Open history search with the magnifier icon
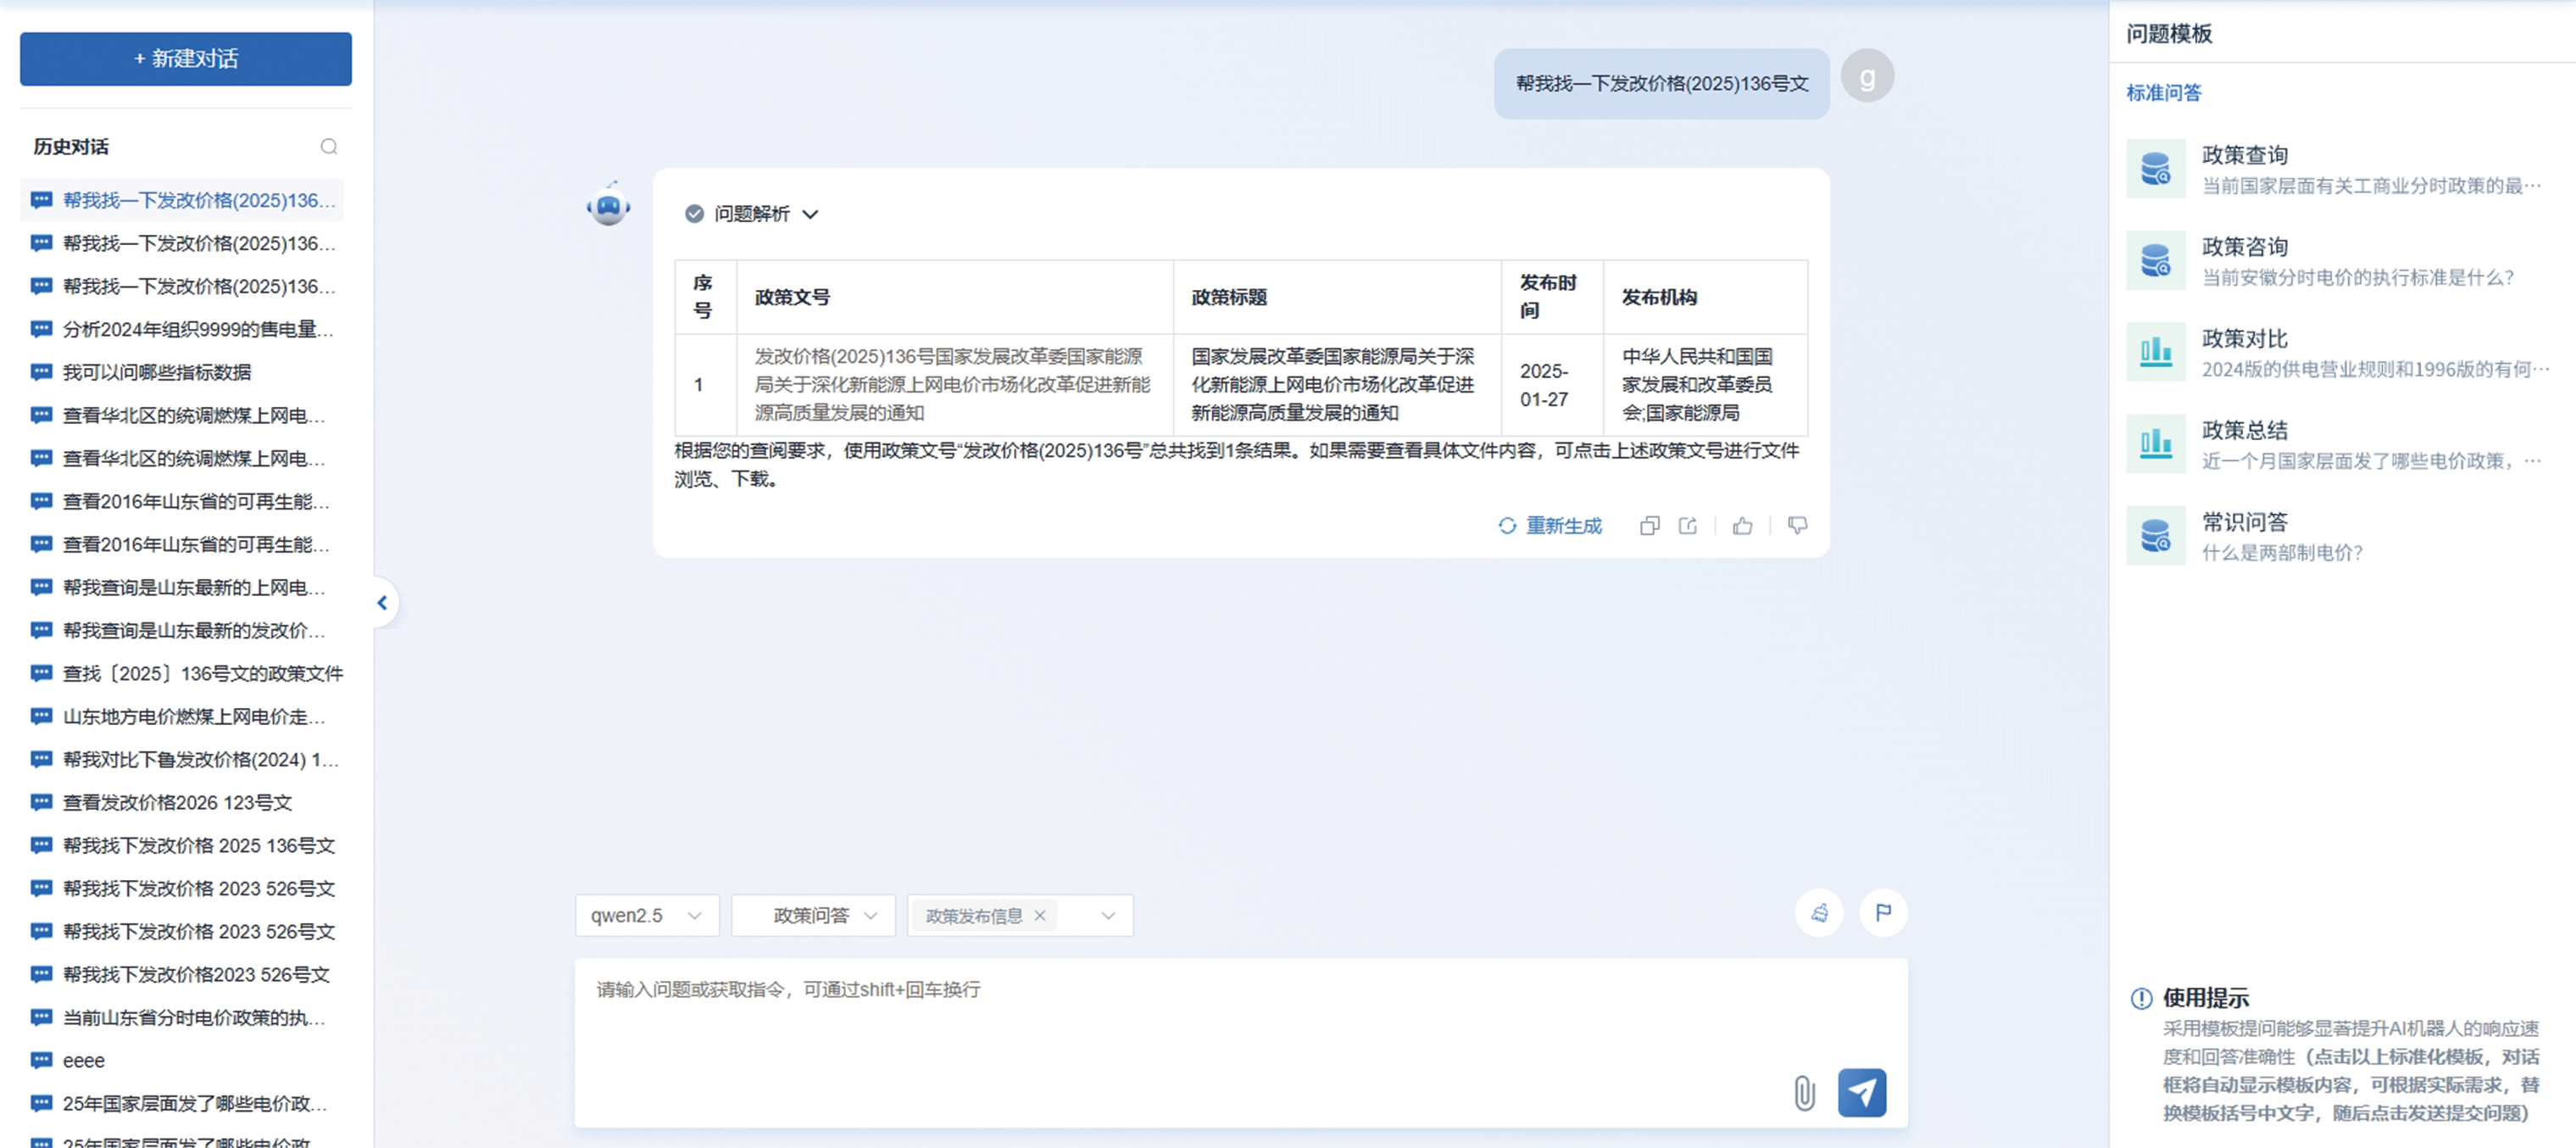This screenshot has width=2576, height=1148. click(329, 146)
